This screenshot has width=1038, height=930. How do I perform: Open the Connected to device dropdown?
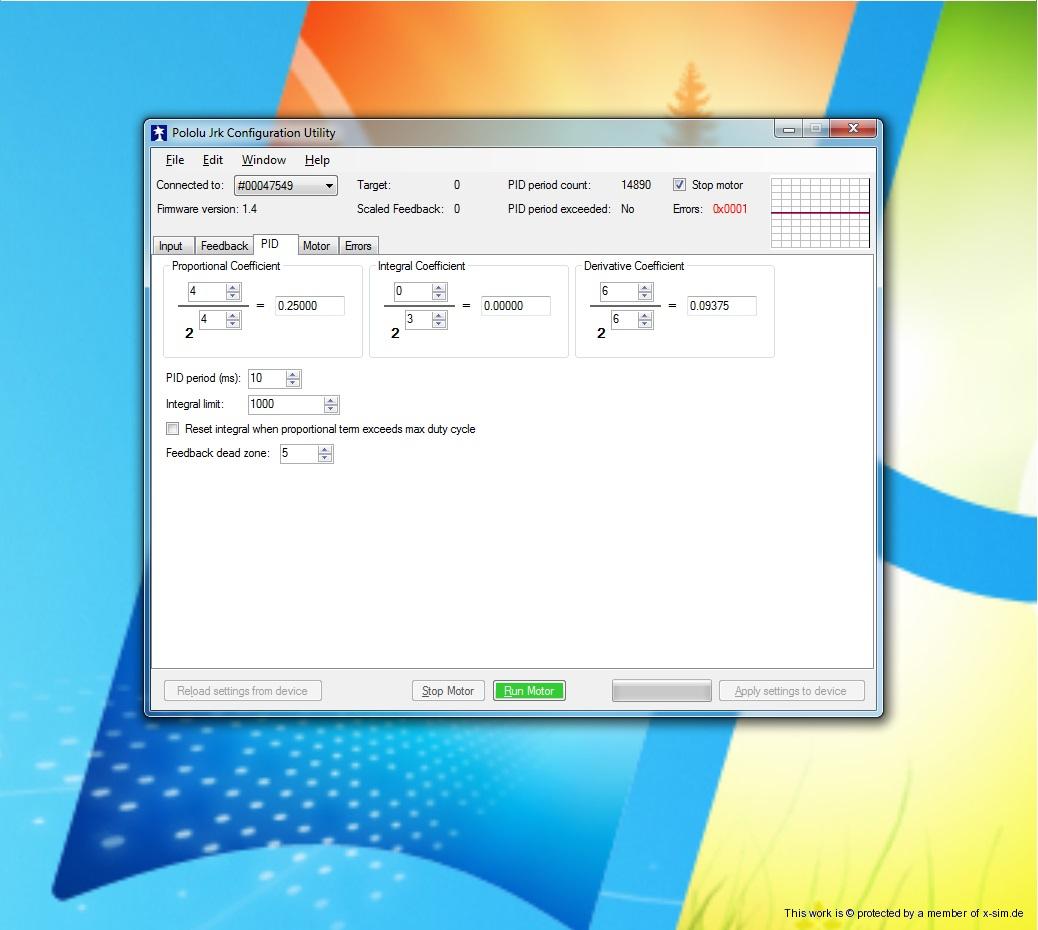[328, 186]
